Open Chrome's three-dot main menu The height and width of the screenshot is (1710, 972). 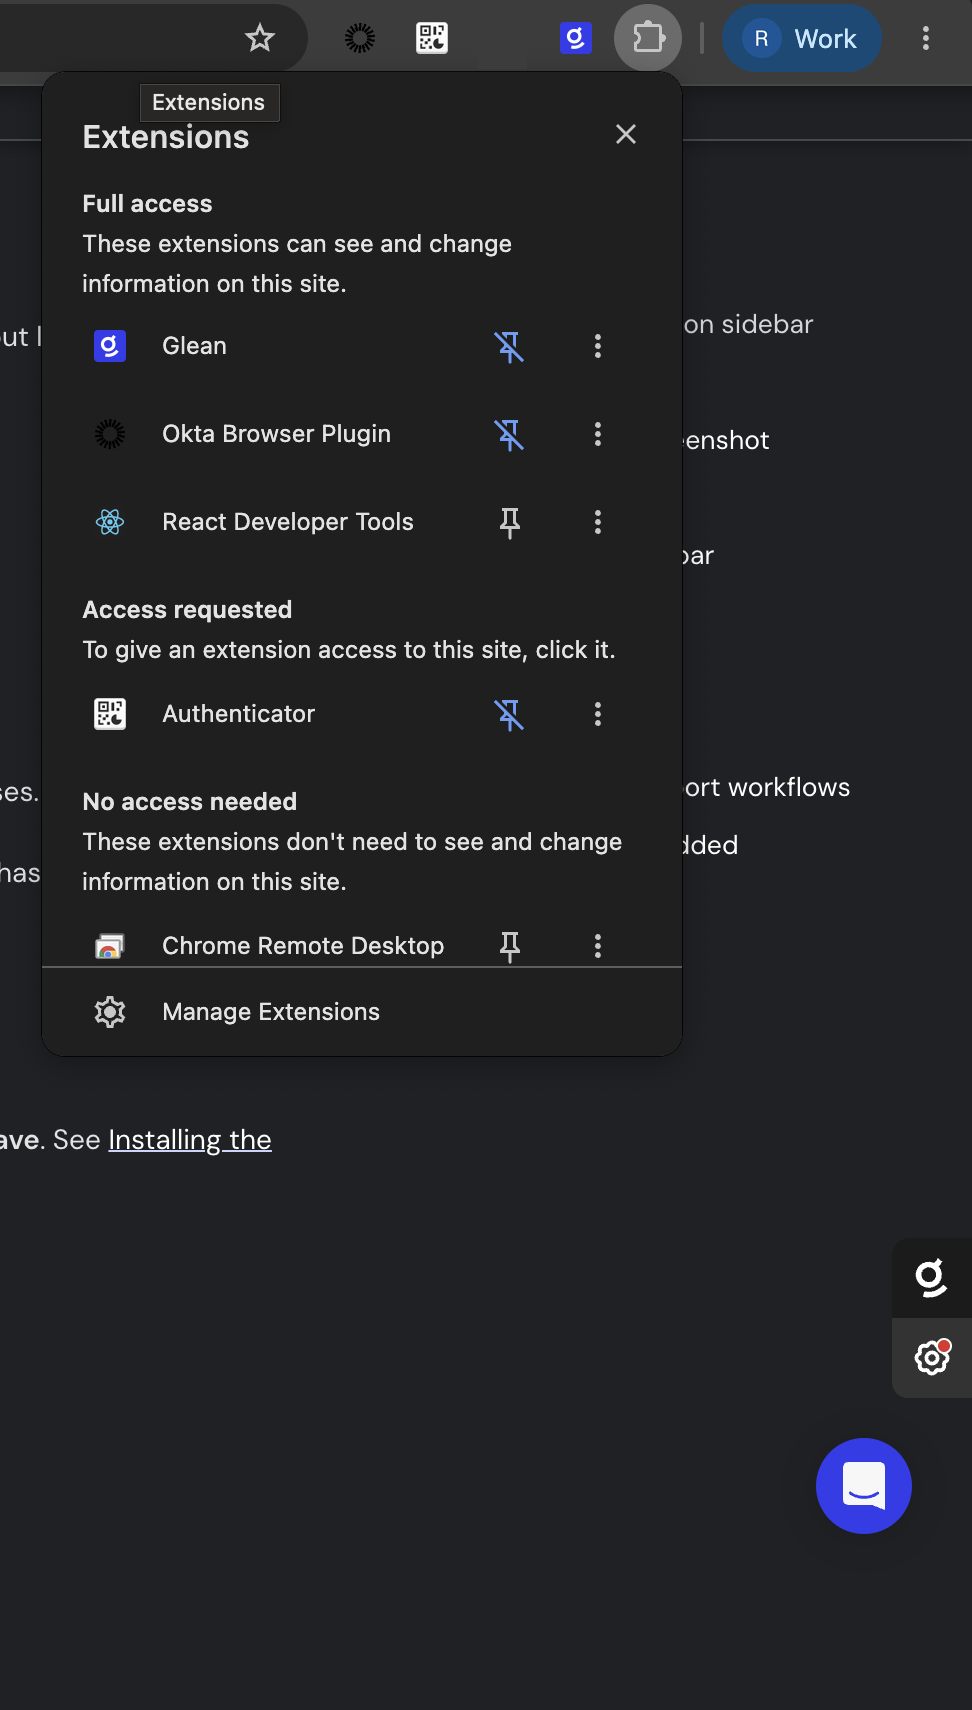tap(926, 38)
